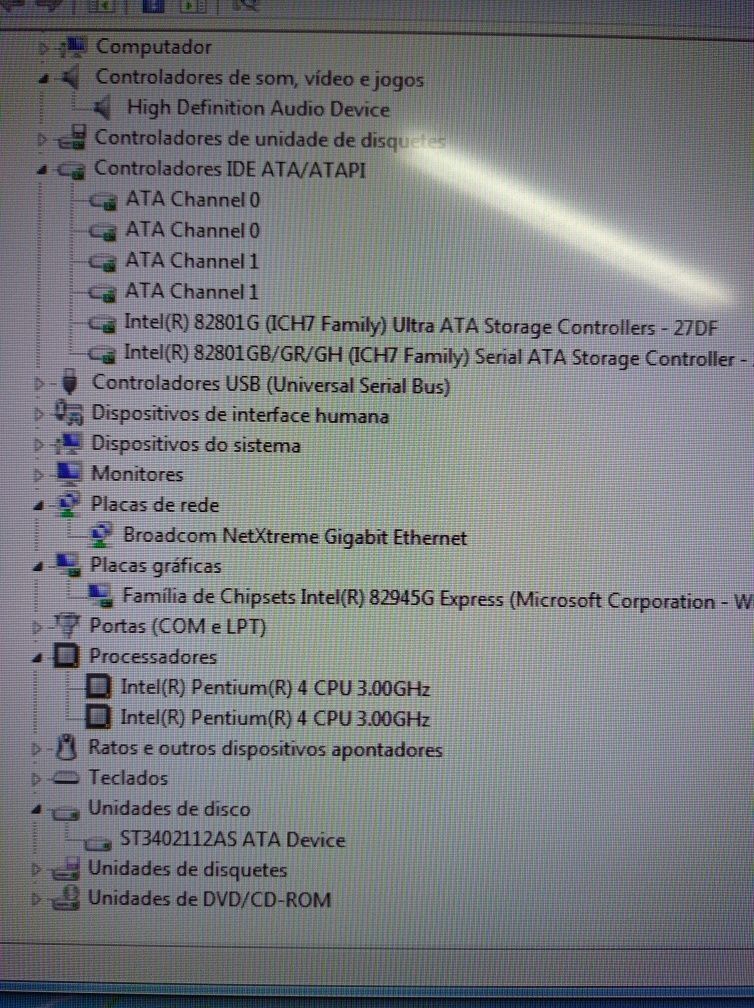Expand Unidades de DVD/CD-ROM node
This screenshot has width=754, height=1008.
(x=37, y=899)
